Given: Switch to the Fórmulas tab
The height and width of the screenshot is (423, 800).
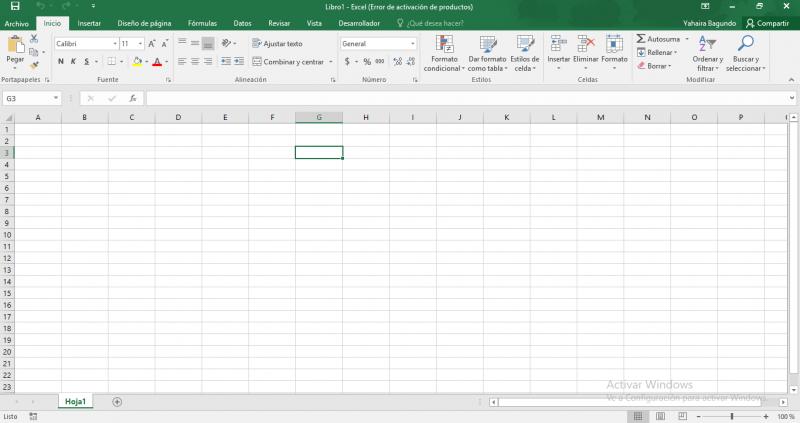Looking at the screenshot, I should (x=202, y=22).
